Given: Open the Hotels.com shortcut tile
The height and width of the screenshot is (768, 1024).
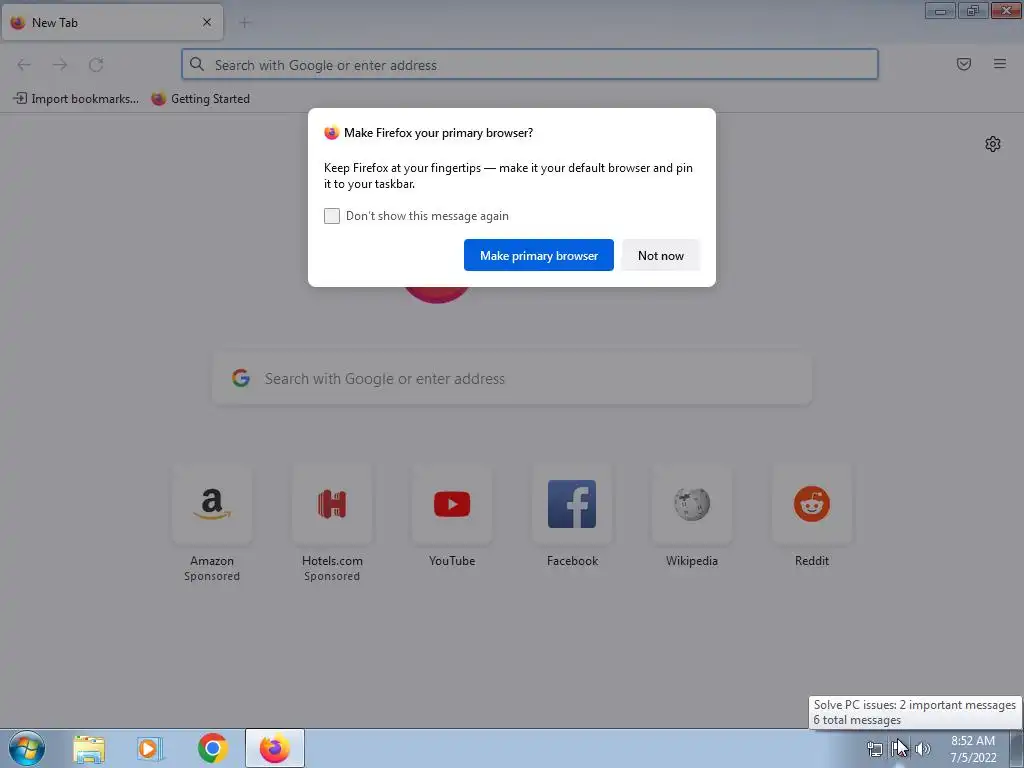Looking at the screenshot, I should click(332, 504).
